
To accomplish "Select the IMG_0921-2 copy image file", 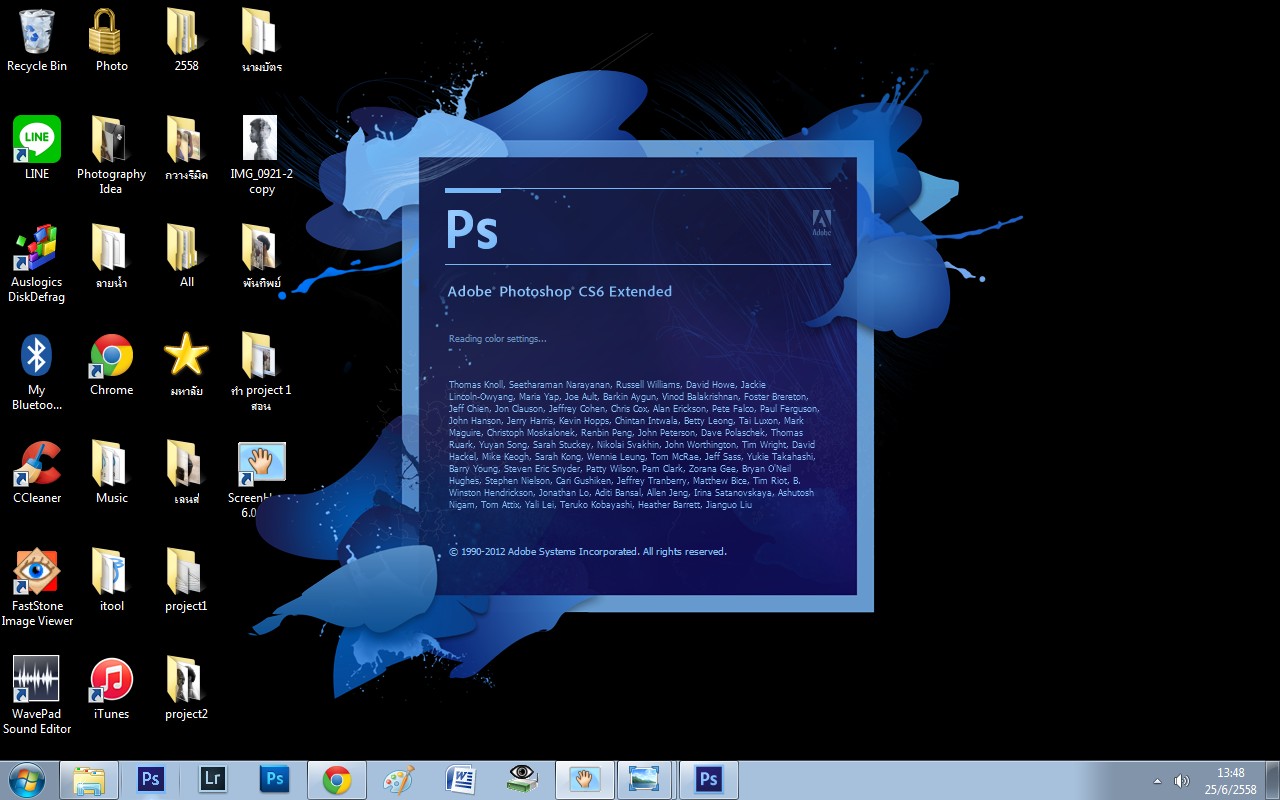I will 261,155.
